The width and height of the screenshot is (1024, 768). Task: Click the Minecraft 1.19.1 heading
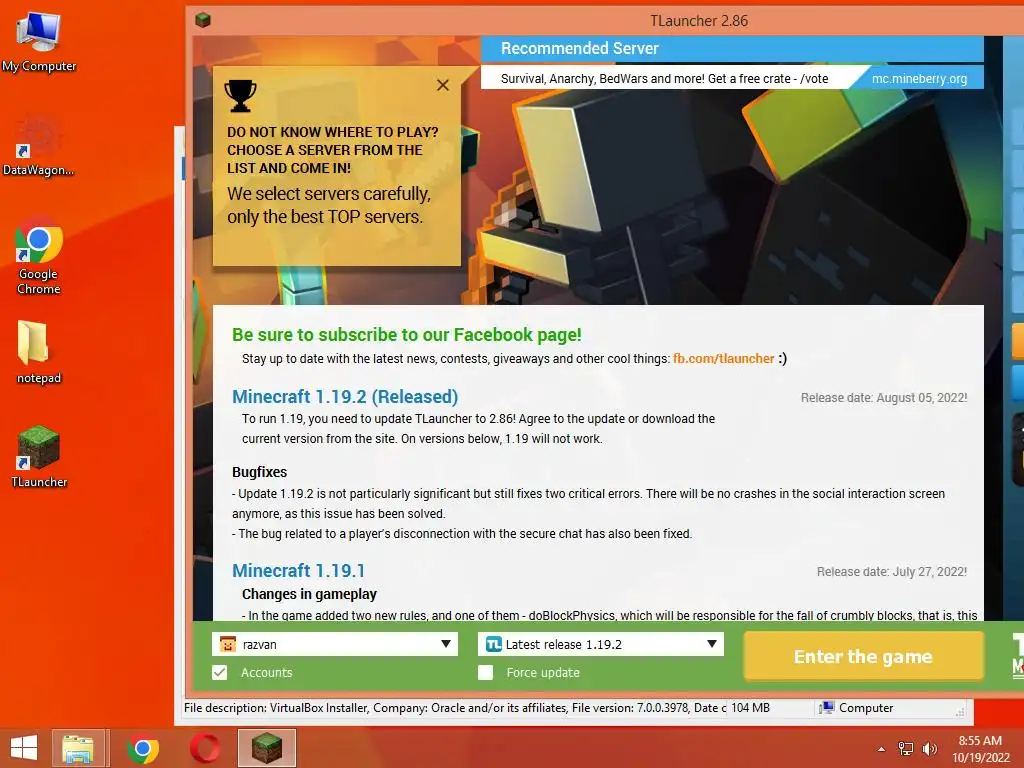click(x=298, y=571)
